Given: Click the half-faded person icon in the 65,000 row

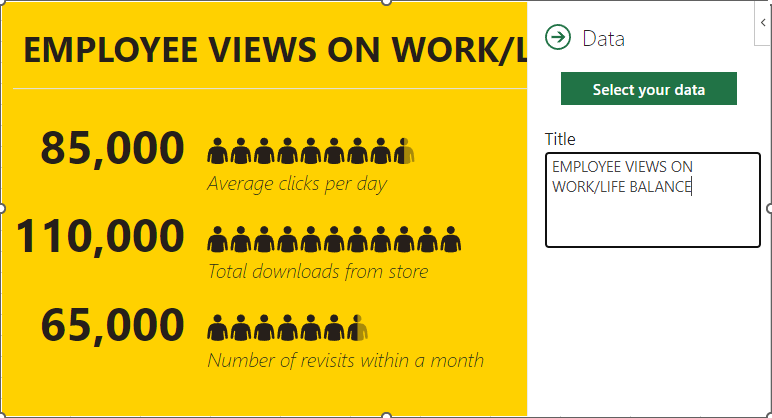Looking at the screenshot, I should point(358,328).
